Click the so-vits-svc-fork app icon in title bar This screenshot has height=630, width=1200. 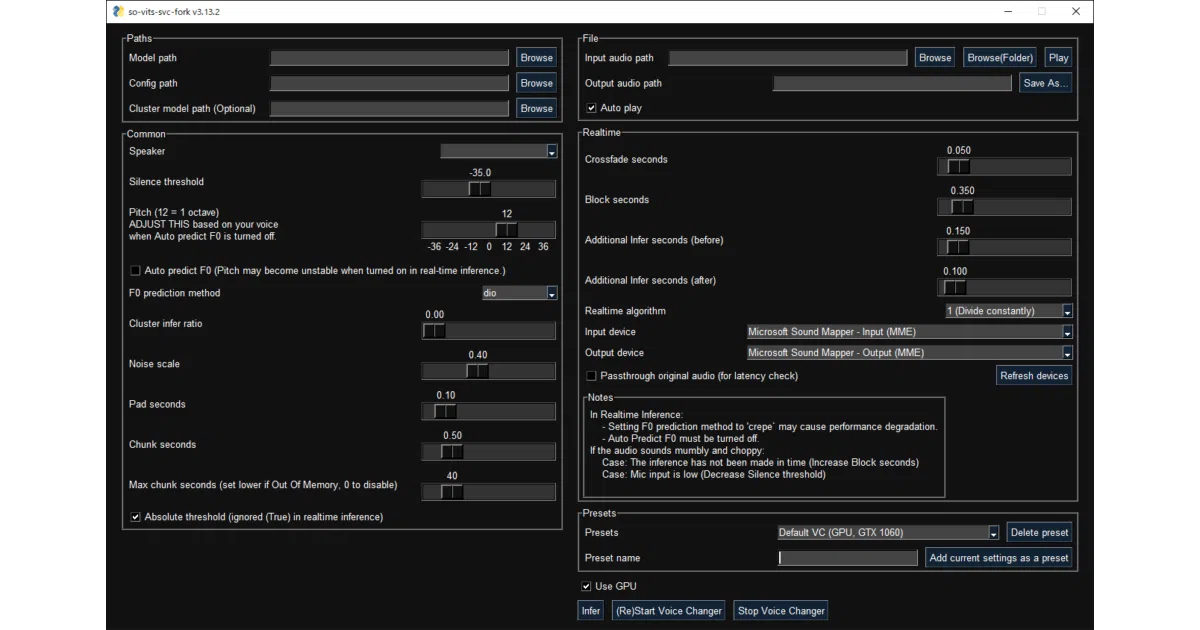(119, 12)
